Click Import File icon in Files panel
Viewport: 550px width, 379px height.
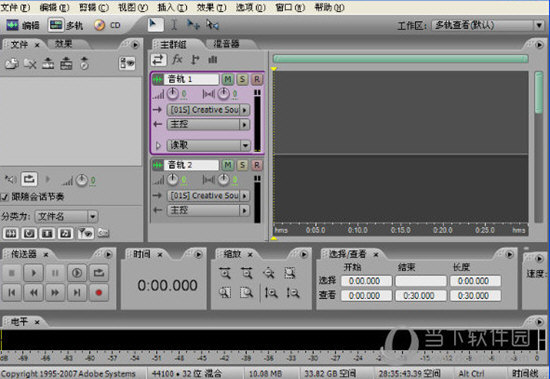tap(12, 64)
